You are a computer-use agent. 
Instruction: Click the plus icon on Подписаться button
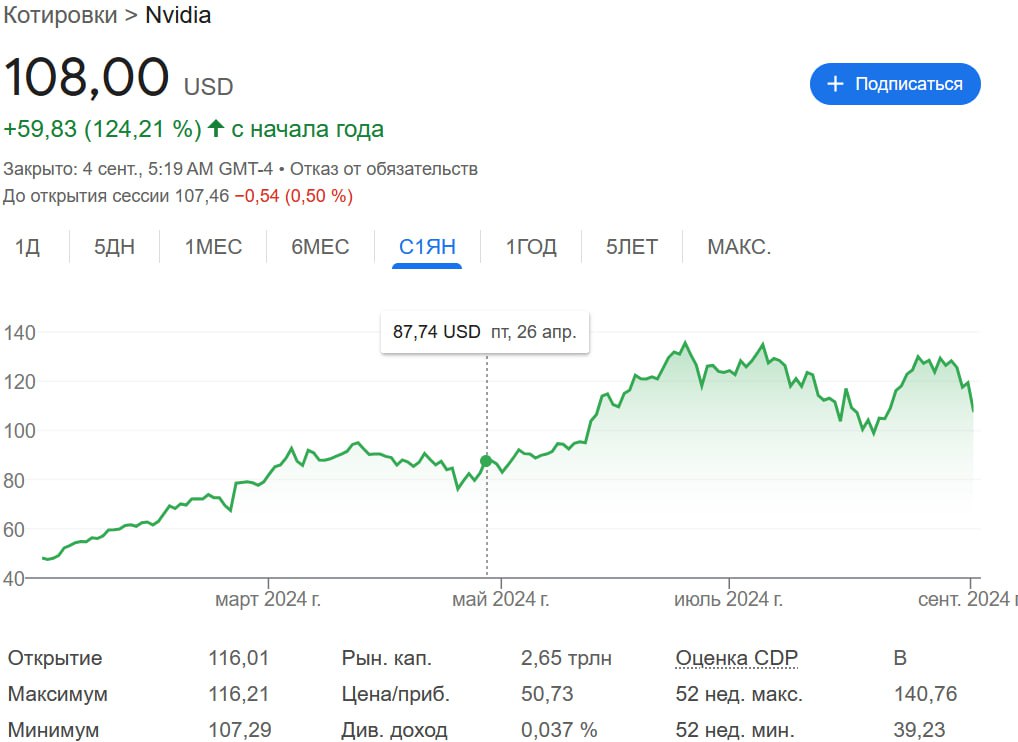tap(835, 84)
